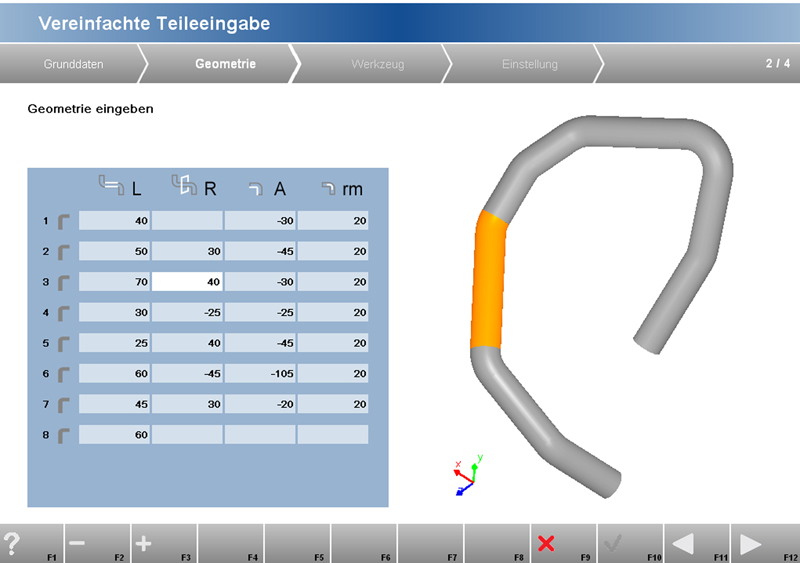Click the empty F4 function key button

coord(231,544)
